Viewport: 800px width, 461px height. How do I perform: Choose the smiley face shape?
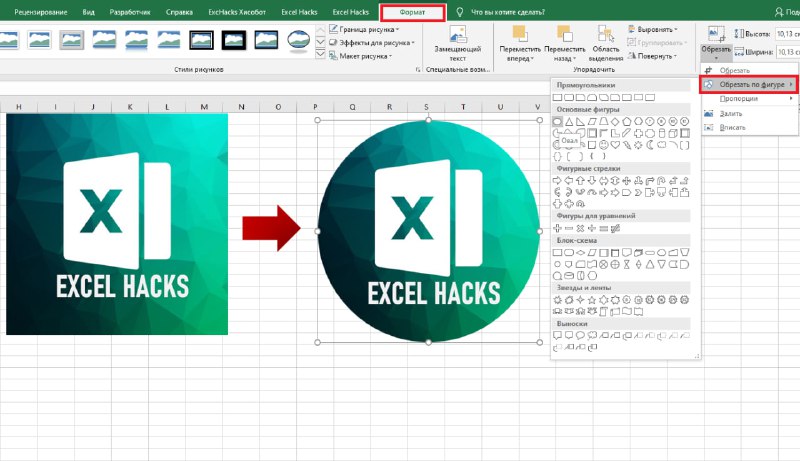(x=604, y=145)
